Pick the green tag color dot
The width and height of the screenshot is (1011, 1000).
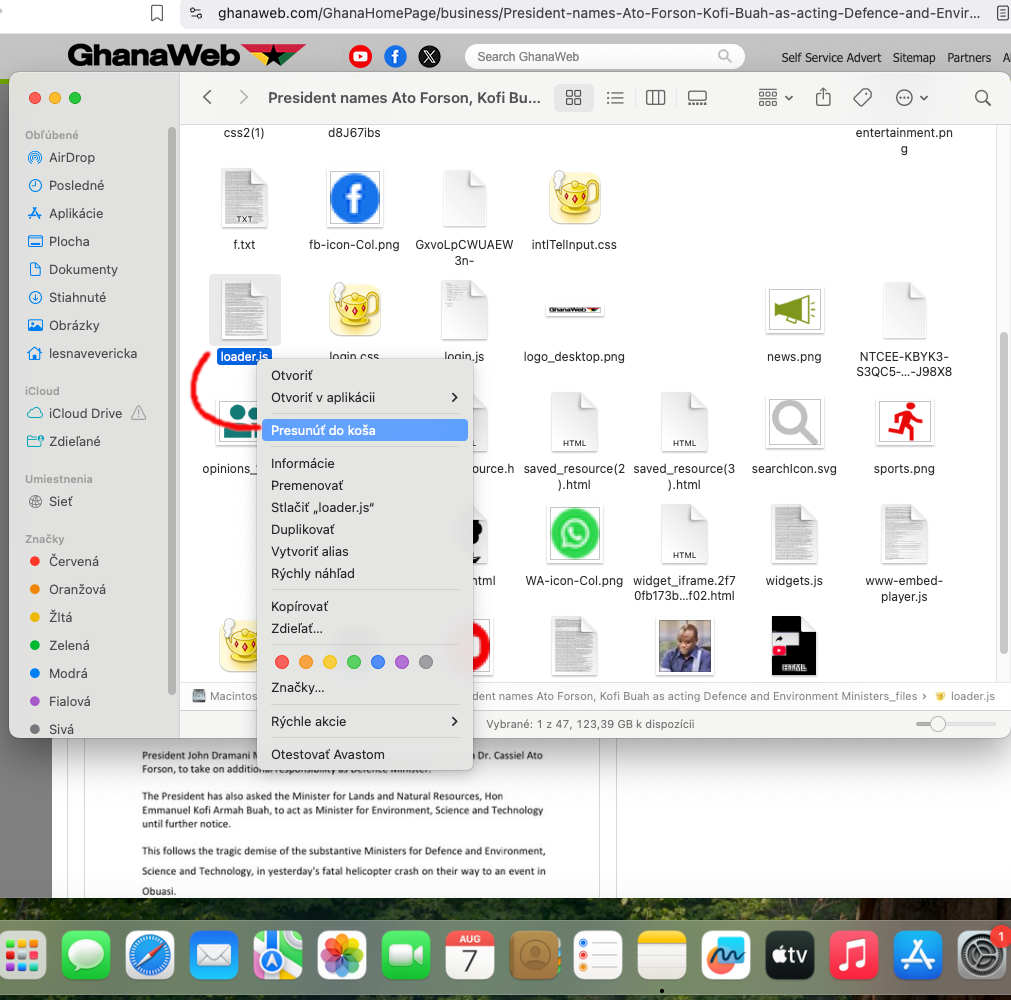pos(354,662)
